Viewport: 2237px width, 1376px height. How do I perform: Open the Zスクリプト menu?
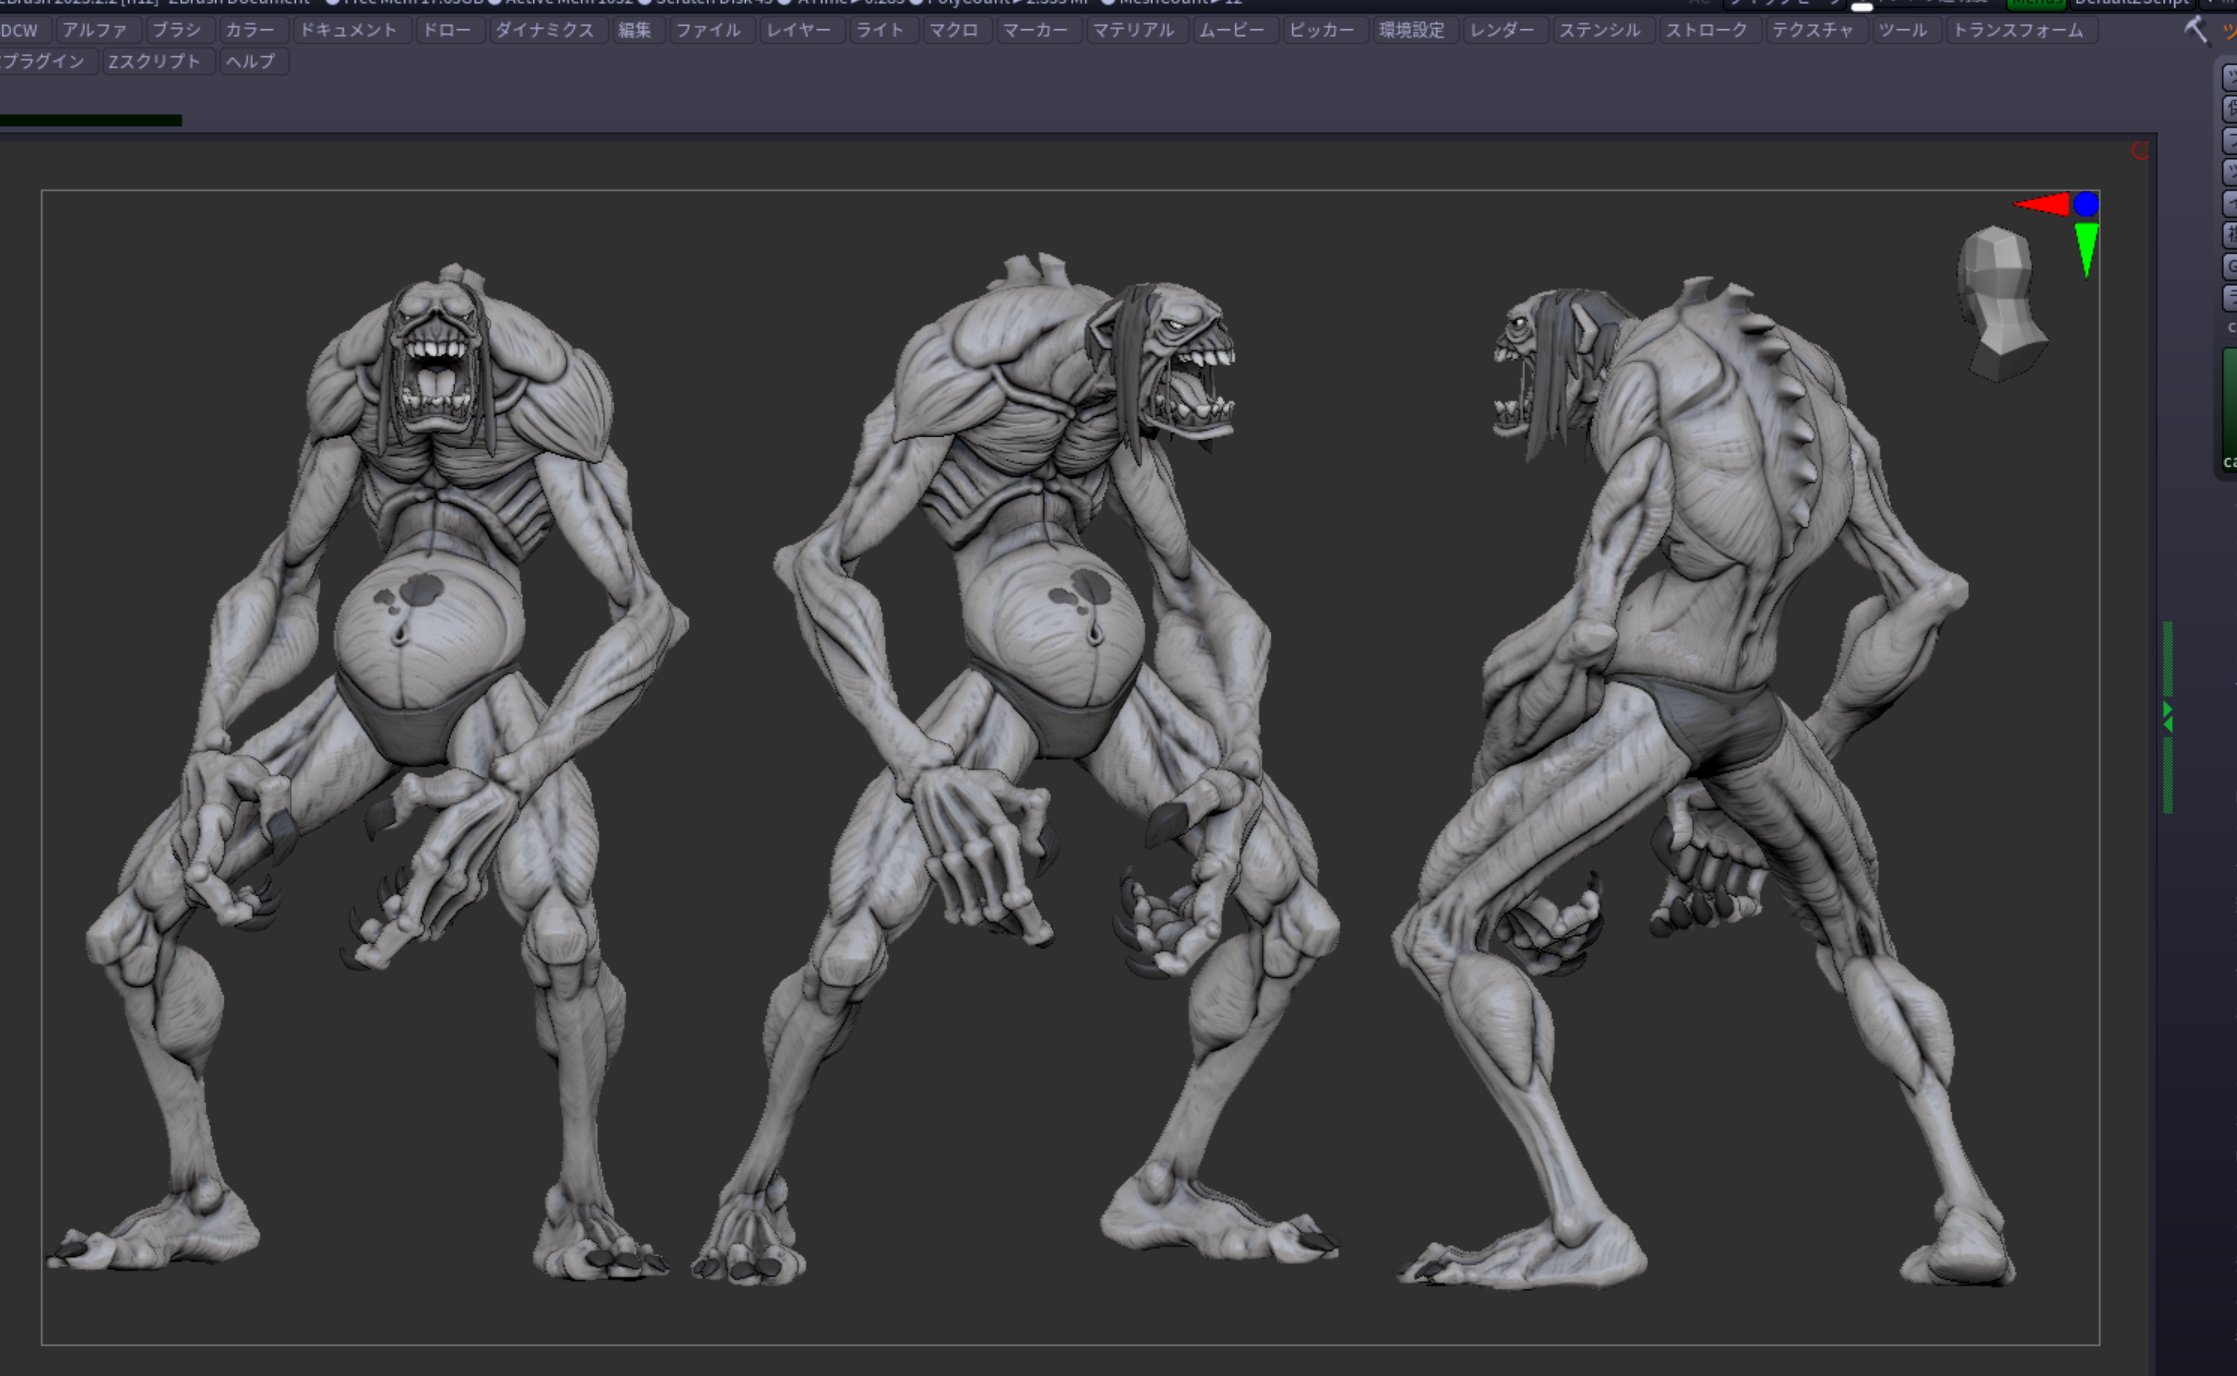154,61
